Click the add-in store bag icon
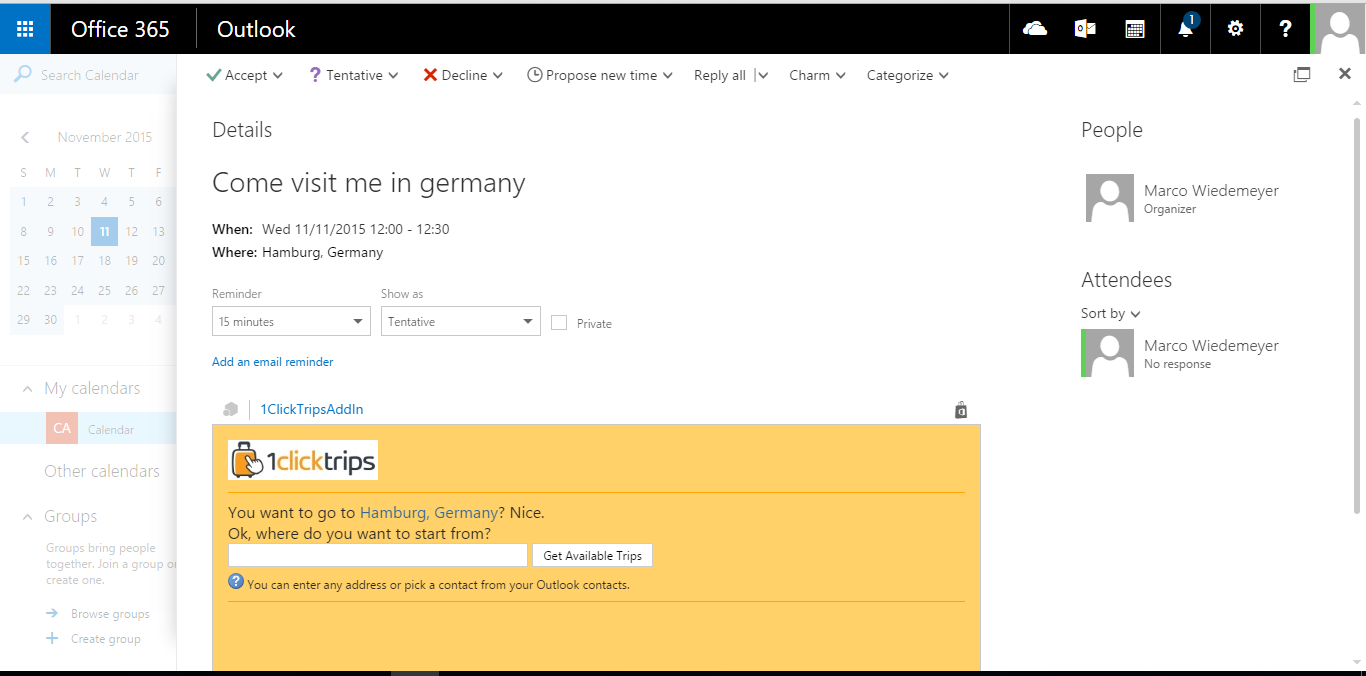Screen dimensions: 1366x676 (x=961, y=410)
